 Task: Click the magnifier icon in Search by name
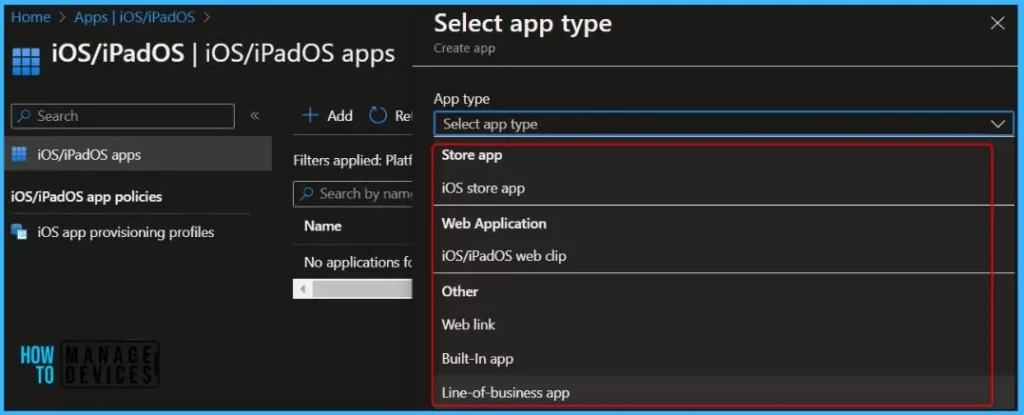(306, 194)
